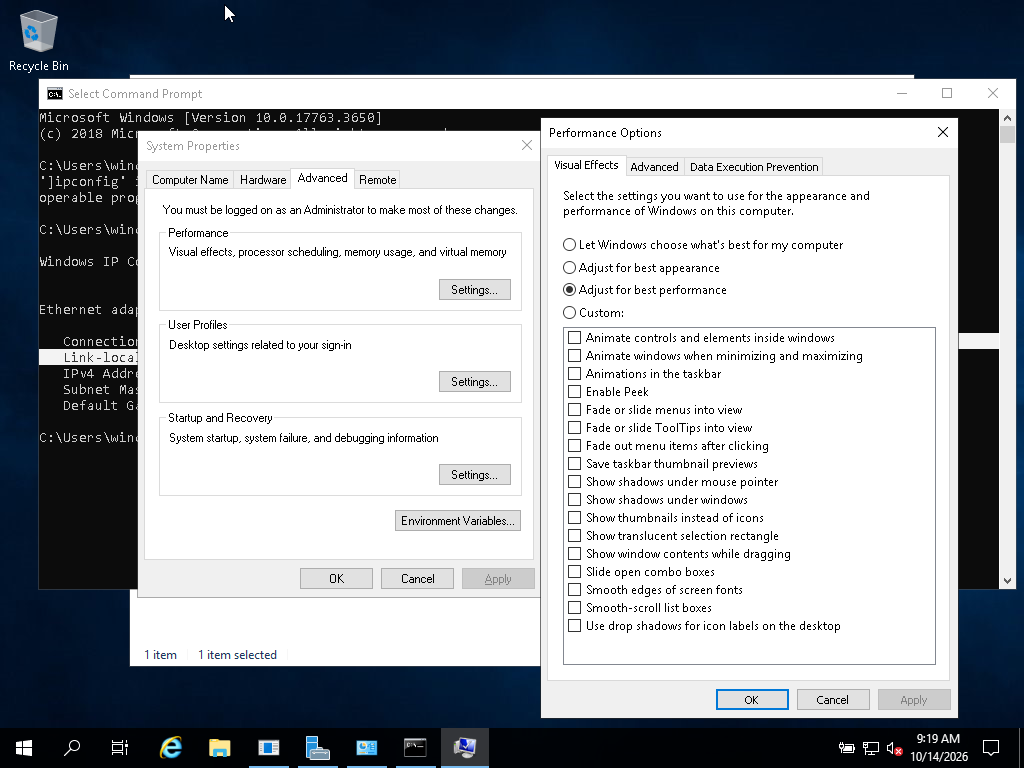Open Advanced tab in System Properties
Viewport: 1024px width, 768px height.
[x=323, y=178]
